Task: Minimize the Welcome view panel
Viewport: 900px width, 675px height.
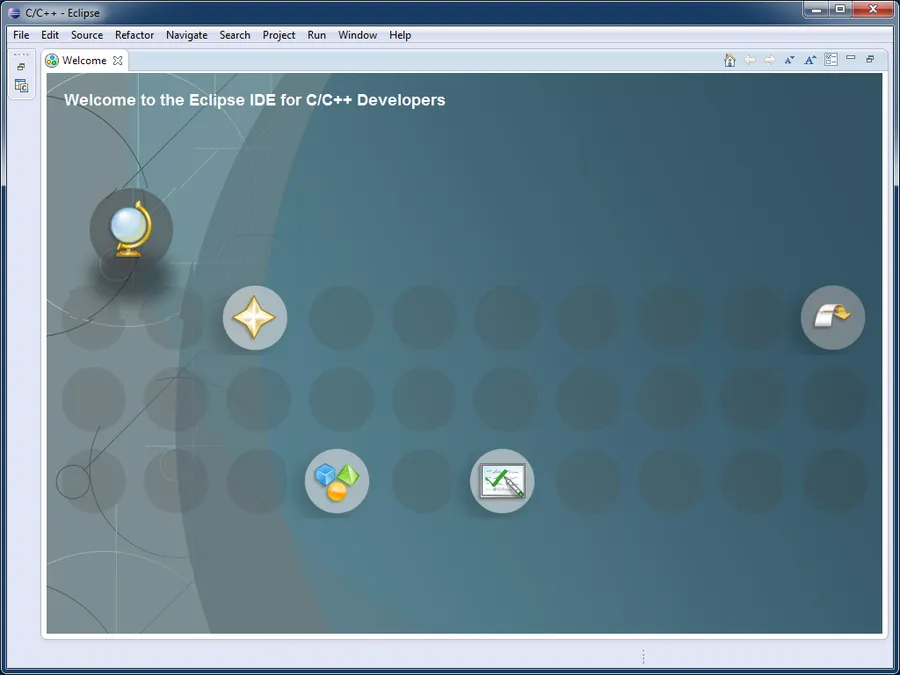Action: (x=851, y=58)
